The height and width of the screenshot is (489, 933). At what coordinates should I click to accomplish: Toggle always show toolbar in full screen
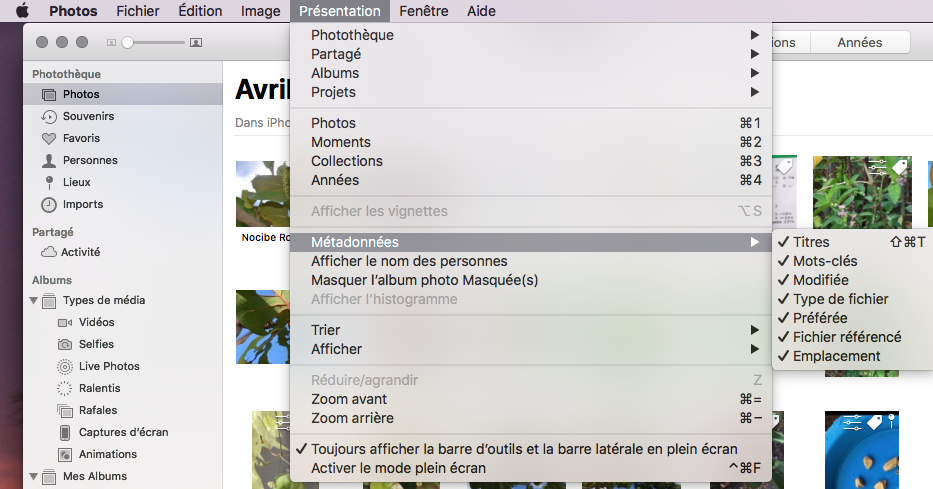click(x=531, y=449)
